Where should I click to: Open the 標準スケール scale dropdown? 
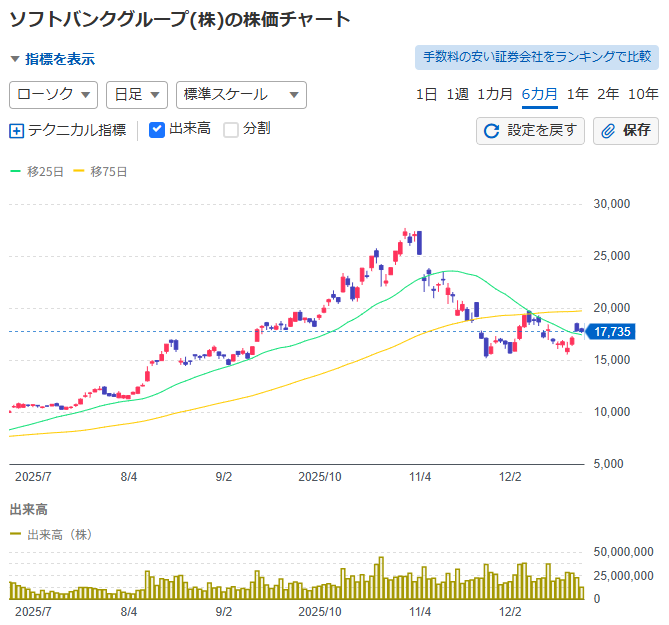240,95
